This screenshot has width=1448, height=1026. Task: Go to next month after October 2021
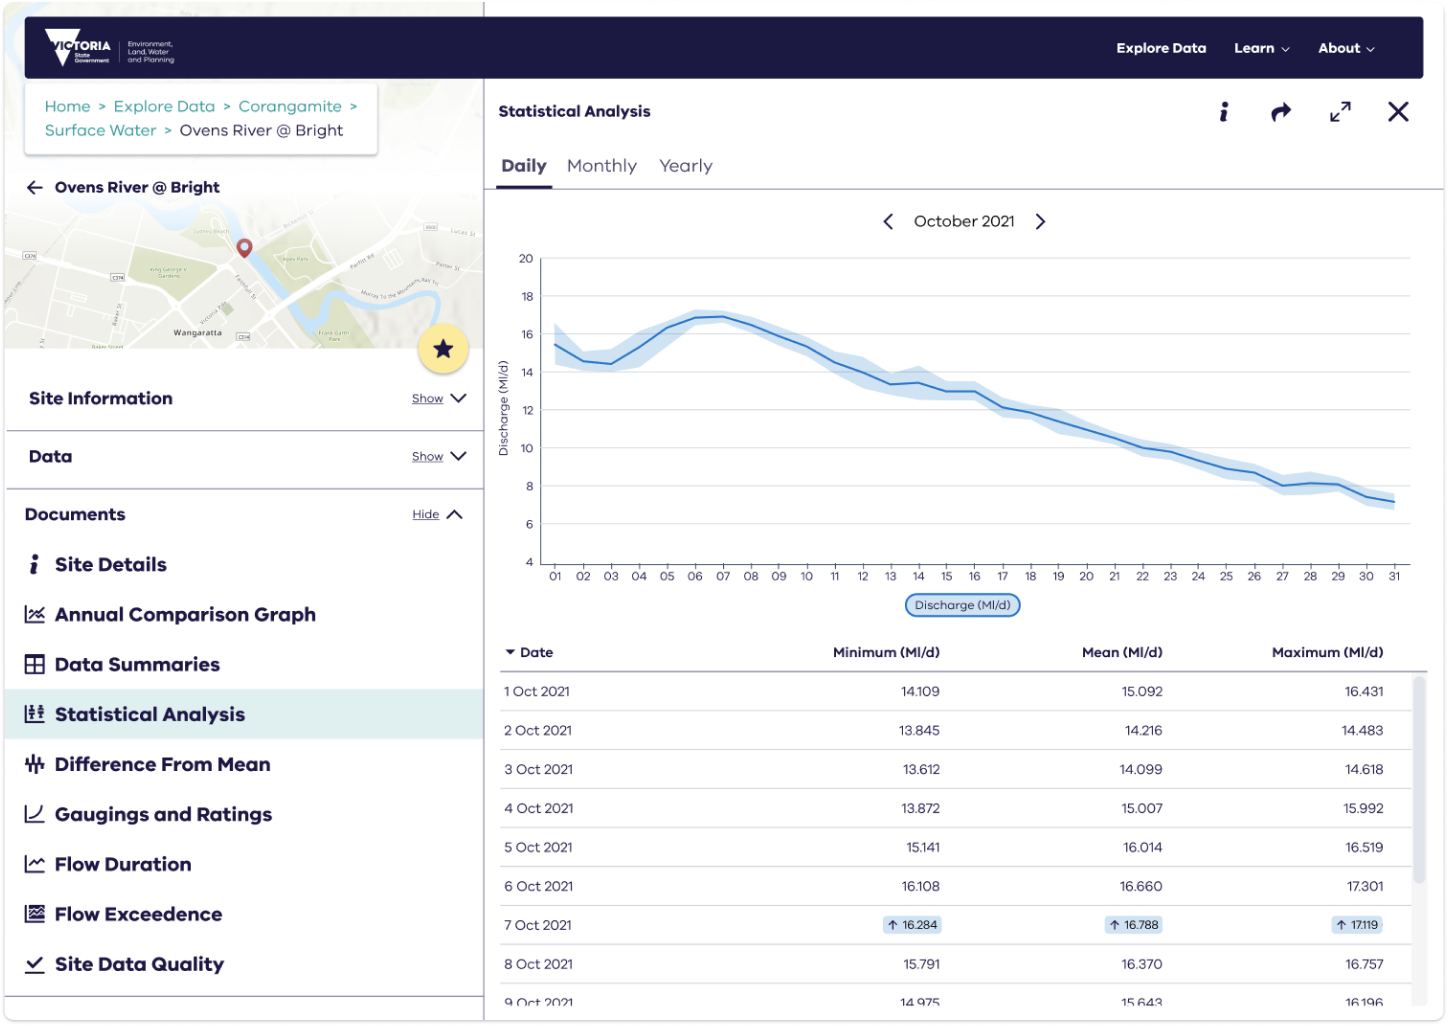[x=1040, y=221]
